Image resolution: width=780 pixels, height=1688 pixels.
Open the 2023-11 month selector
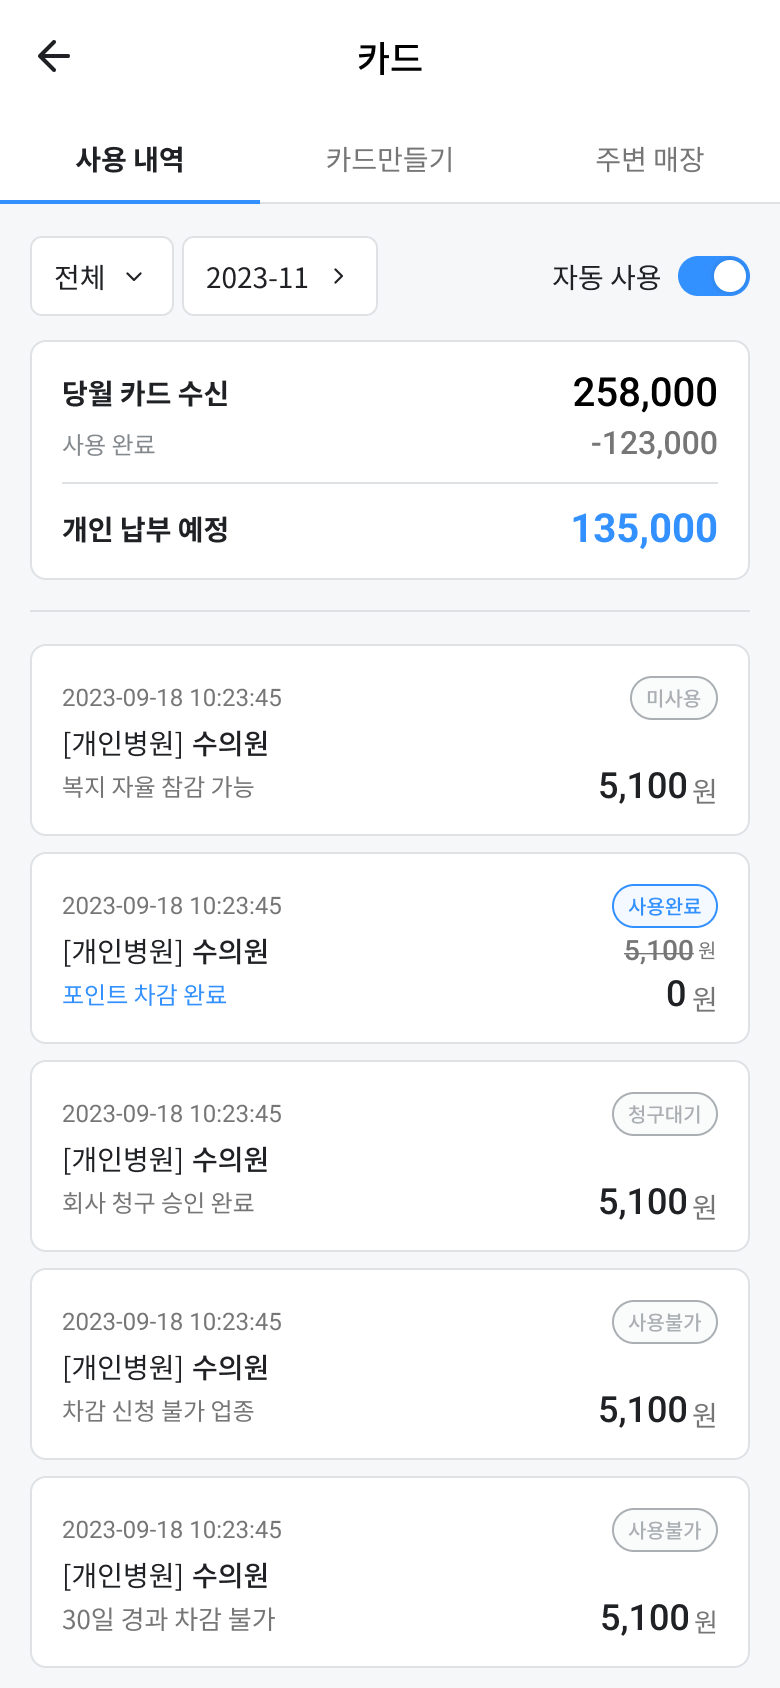(279, 277)
